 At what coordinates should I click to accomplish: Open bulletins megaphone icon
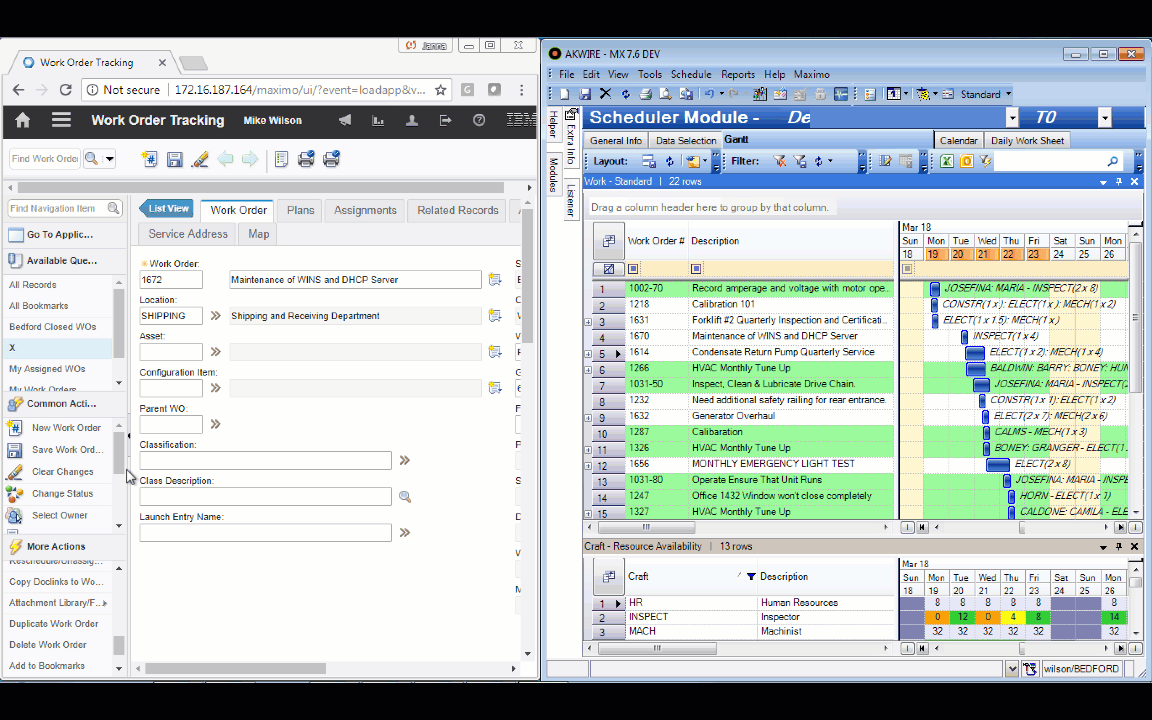click(345, 120)
